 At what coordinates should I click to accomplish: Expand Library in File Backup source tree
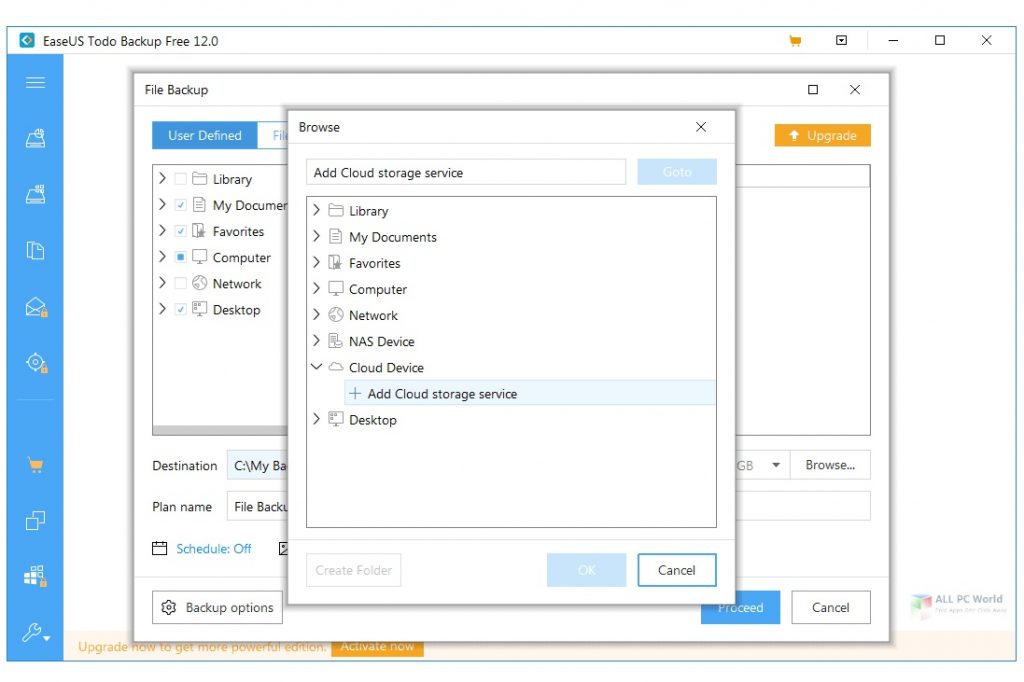coord(163,178)
